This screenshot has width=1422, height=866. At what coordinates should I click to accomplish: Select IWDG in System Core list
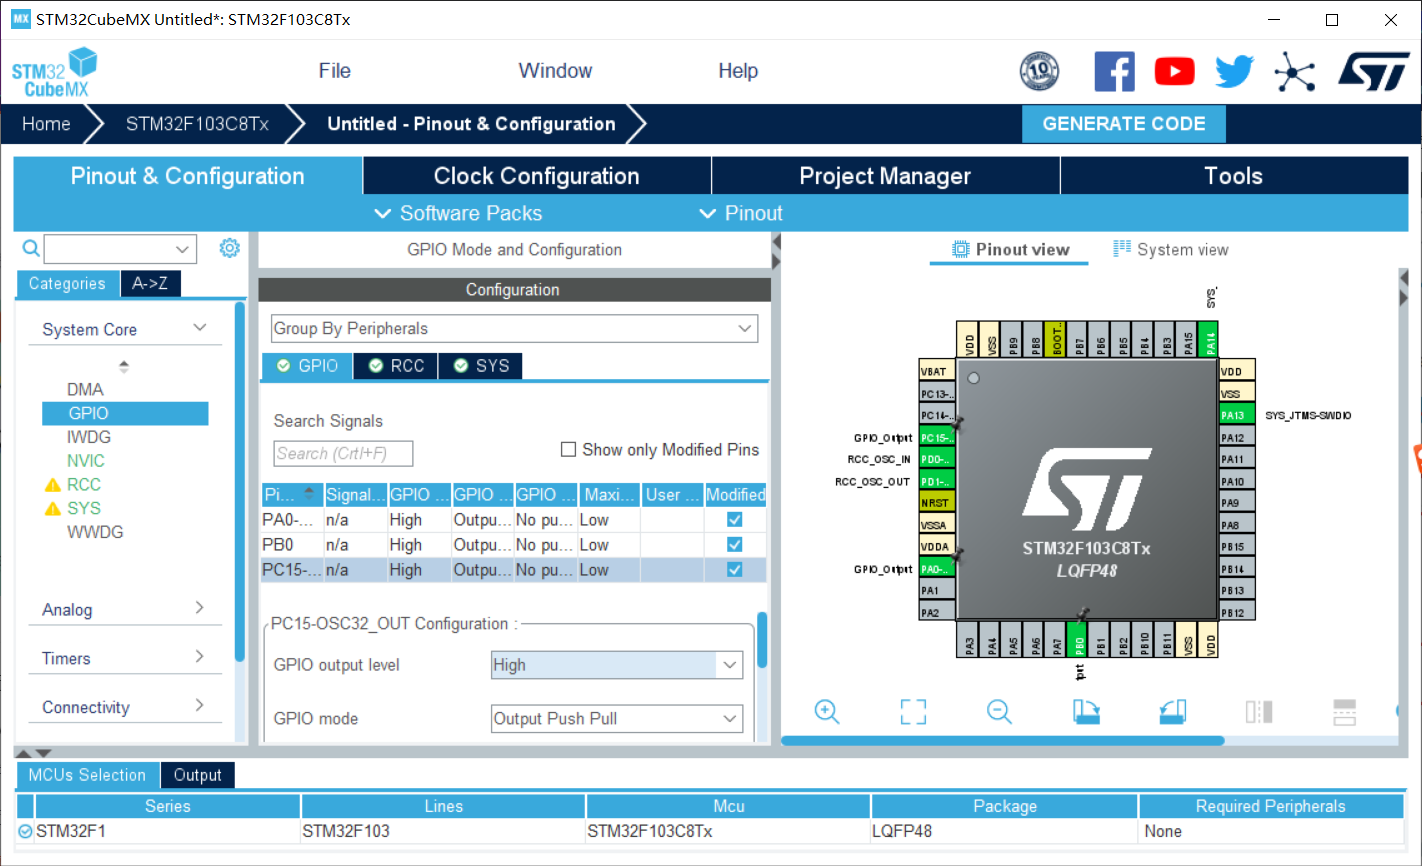(89, 437)
